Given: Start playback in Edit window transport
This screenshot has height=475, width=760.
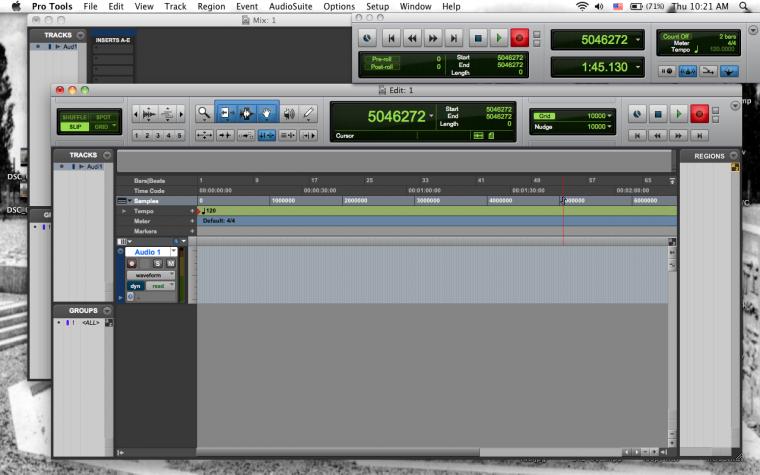Looking at the screenshot, I should (x=679, y=114).
